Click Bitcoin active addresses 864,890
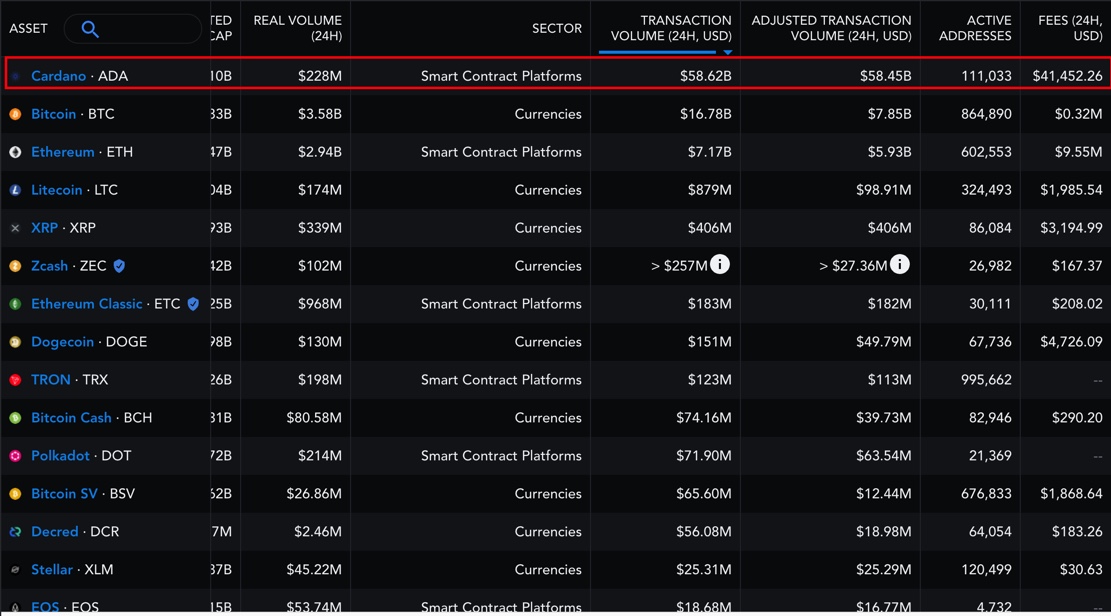 [986, 114]
